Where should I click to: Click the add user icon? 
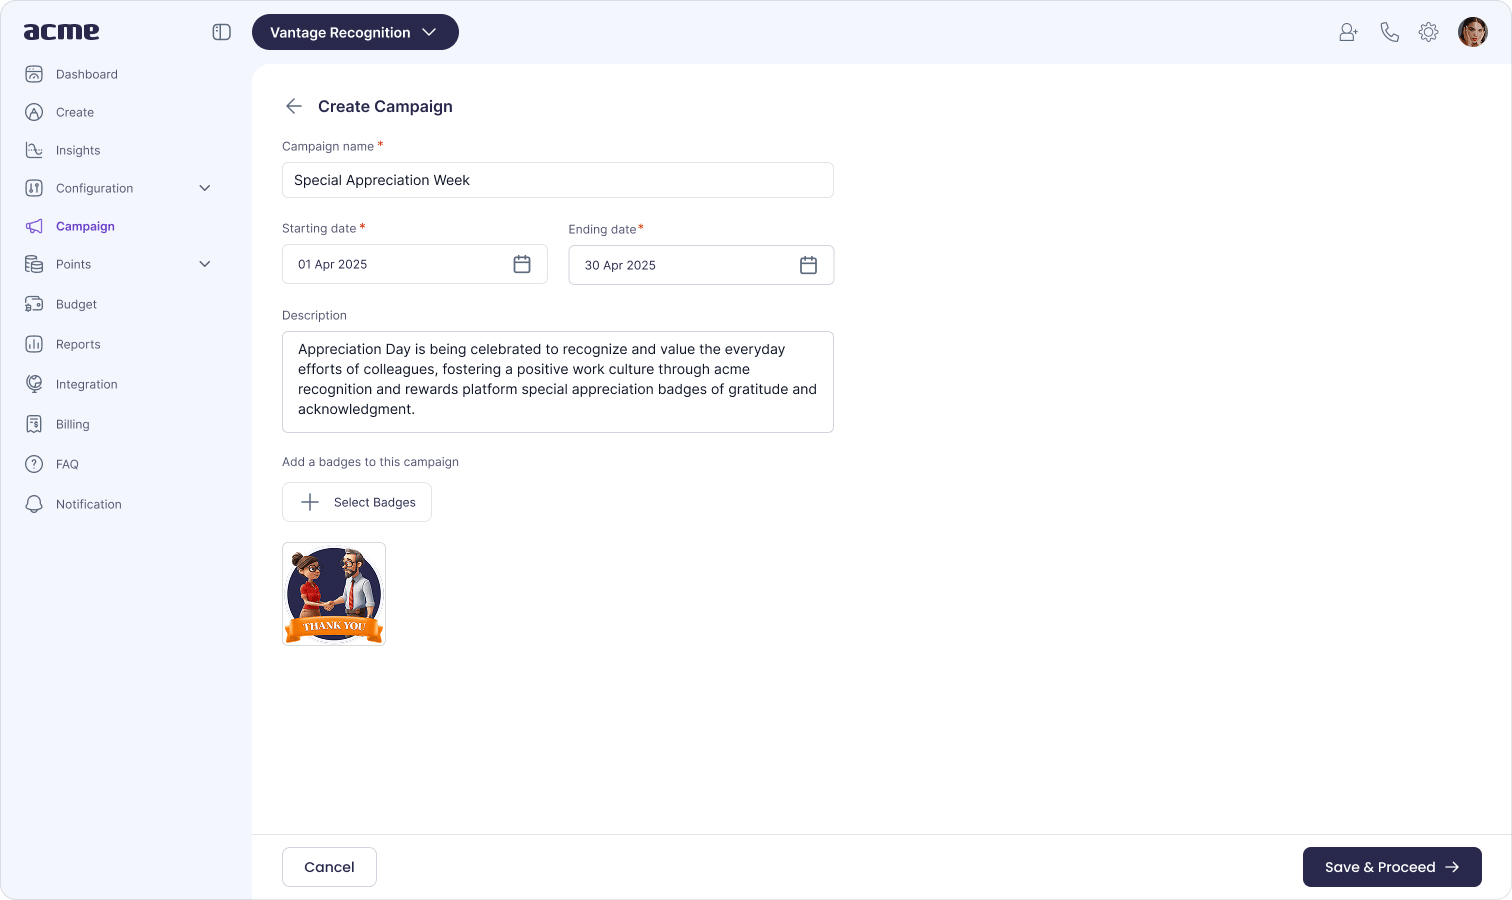[1349, 32]
